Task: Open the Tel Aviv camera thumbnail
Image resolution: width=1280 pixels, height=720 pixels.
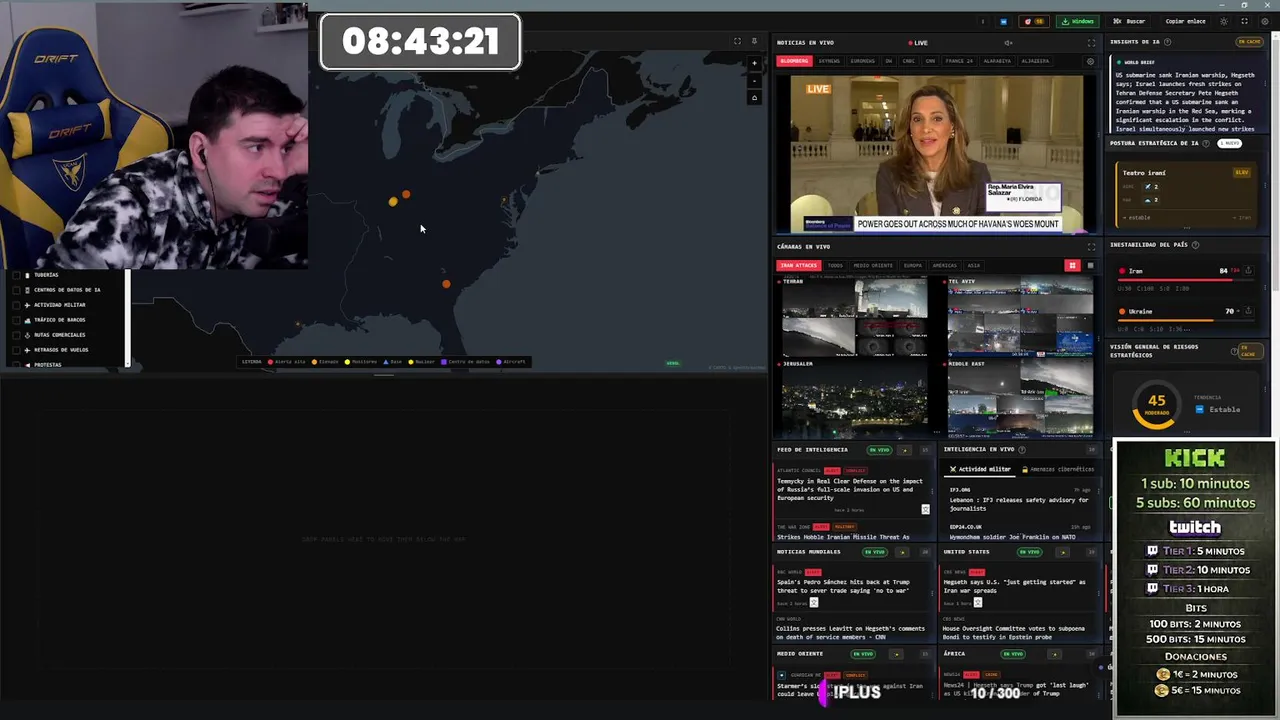Action: click(x=1020, y=317)
